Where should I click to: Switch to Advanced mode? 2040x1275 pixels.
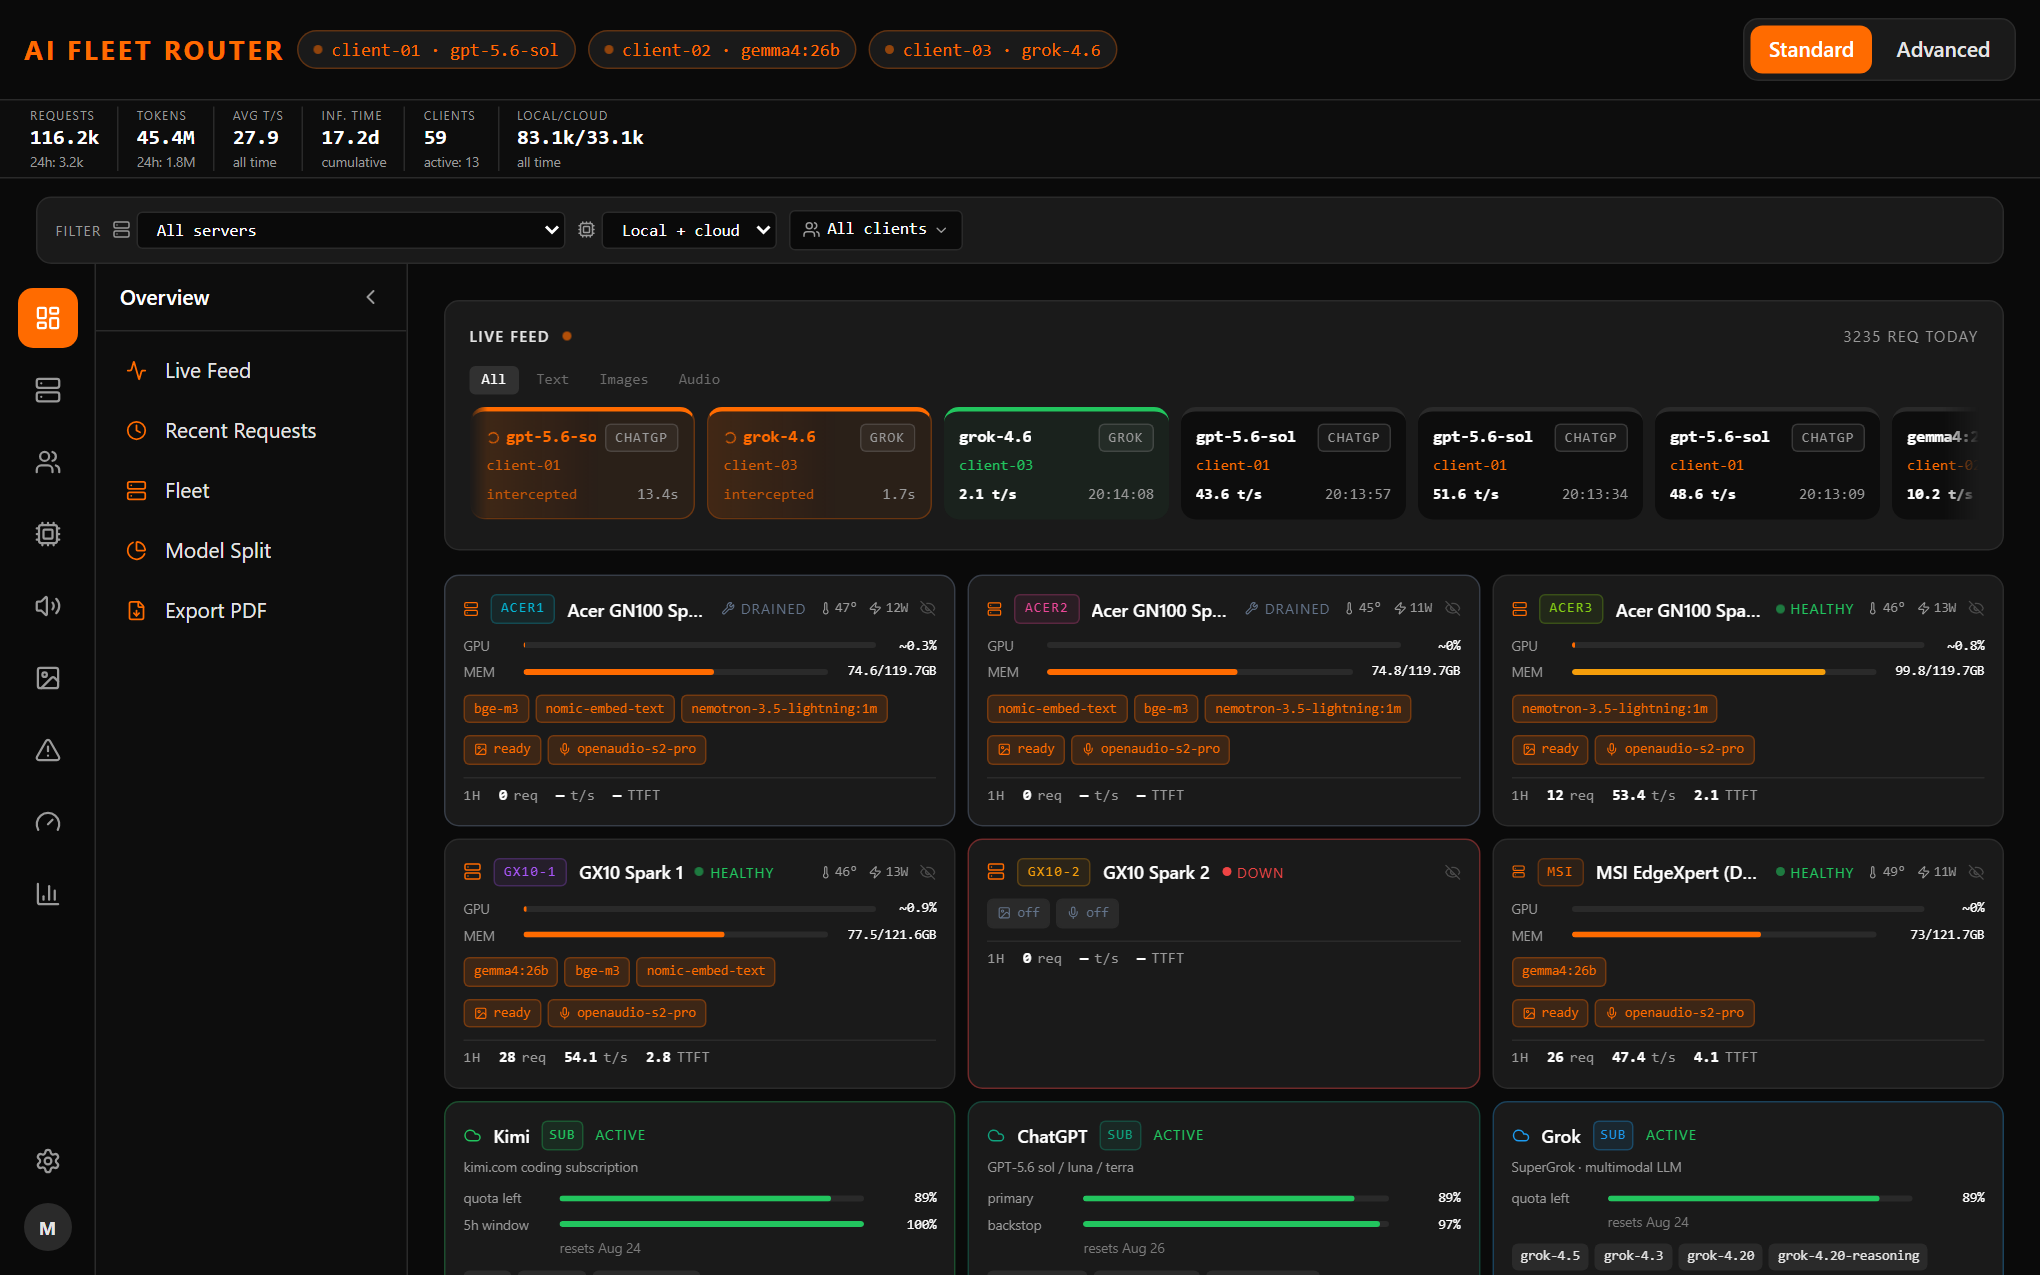1943,50
